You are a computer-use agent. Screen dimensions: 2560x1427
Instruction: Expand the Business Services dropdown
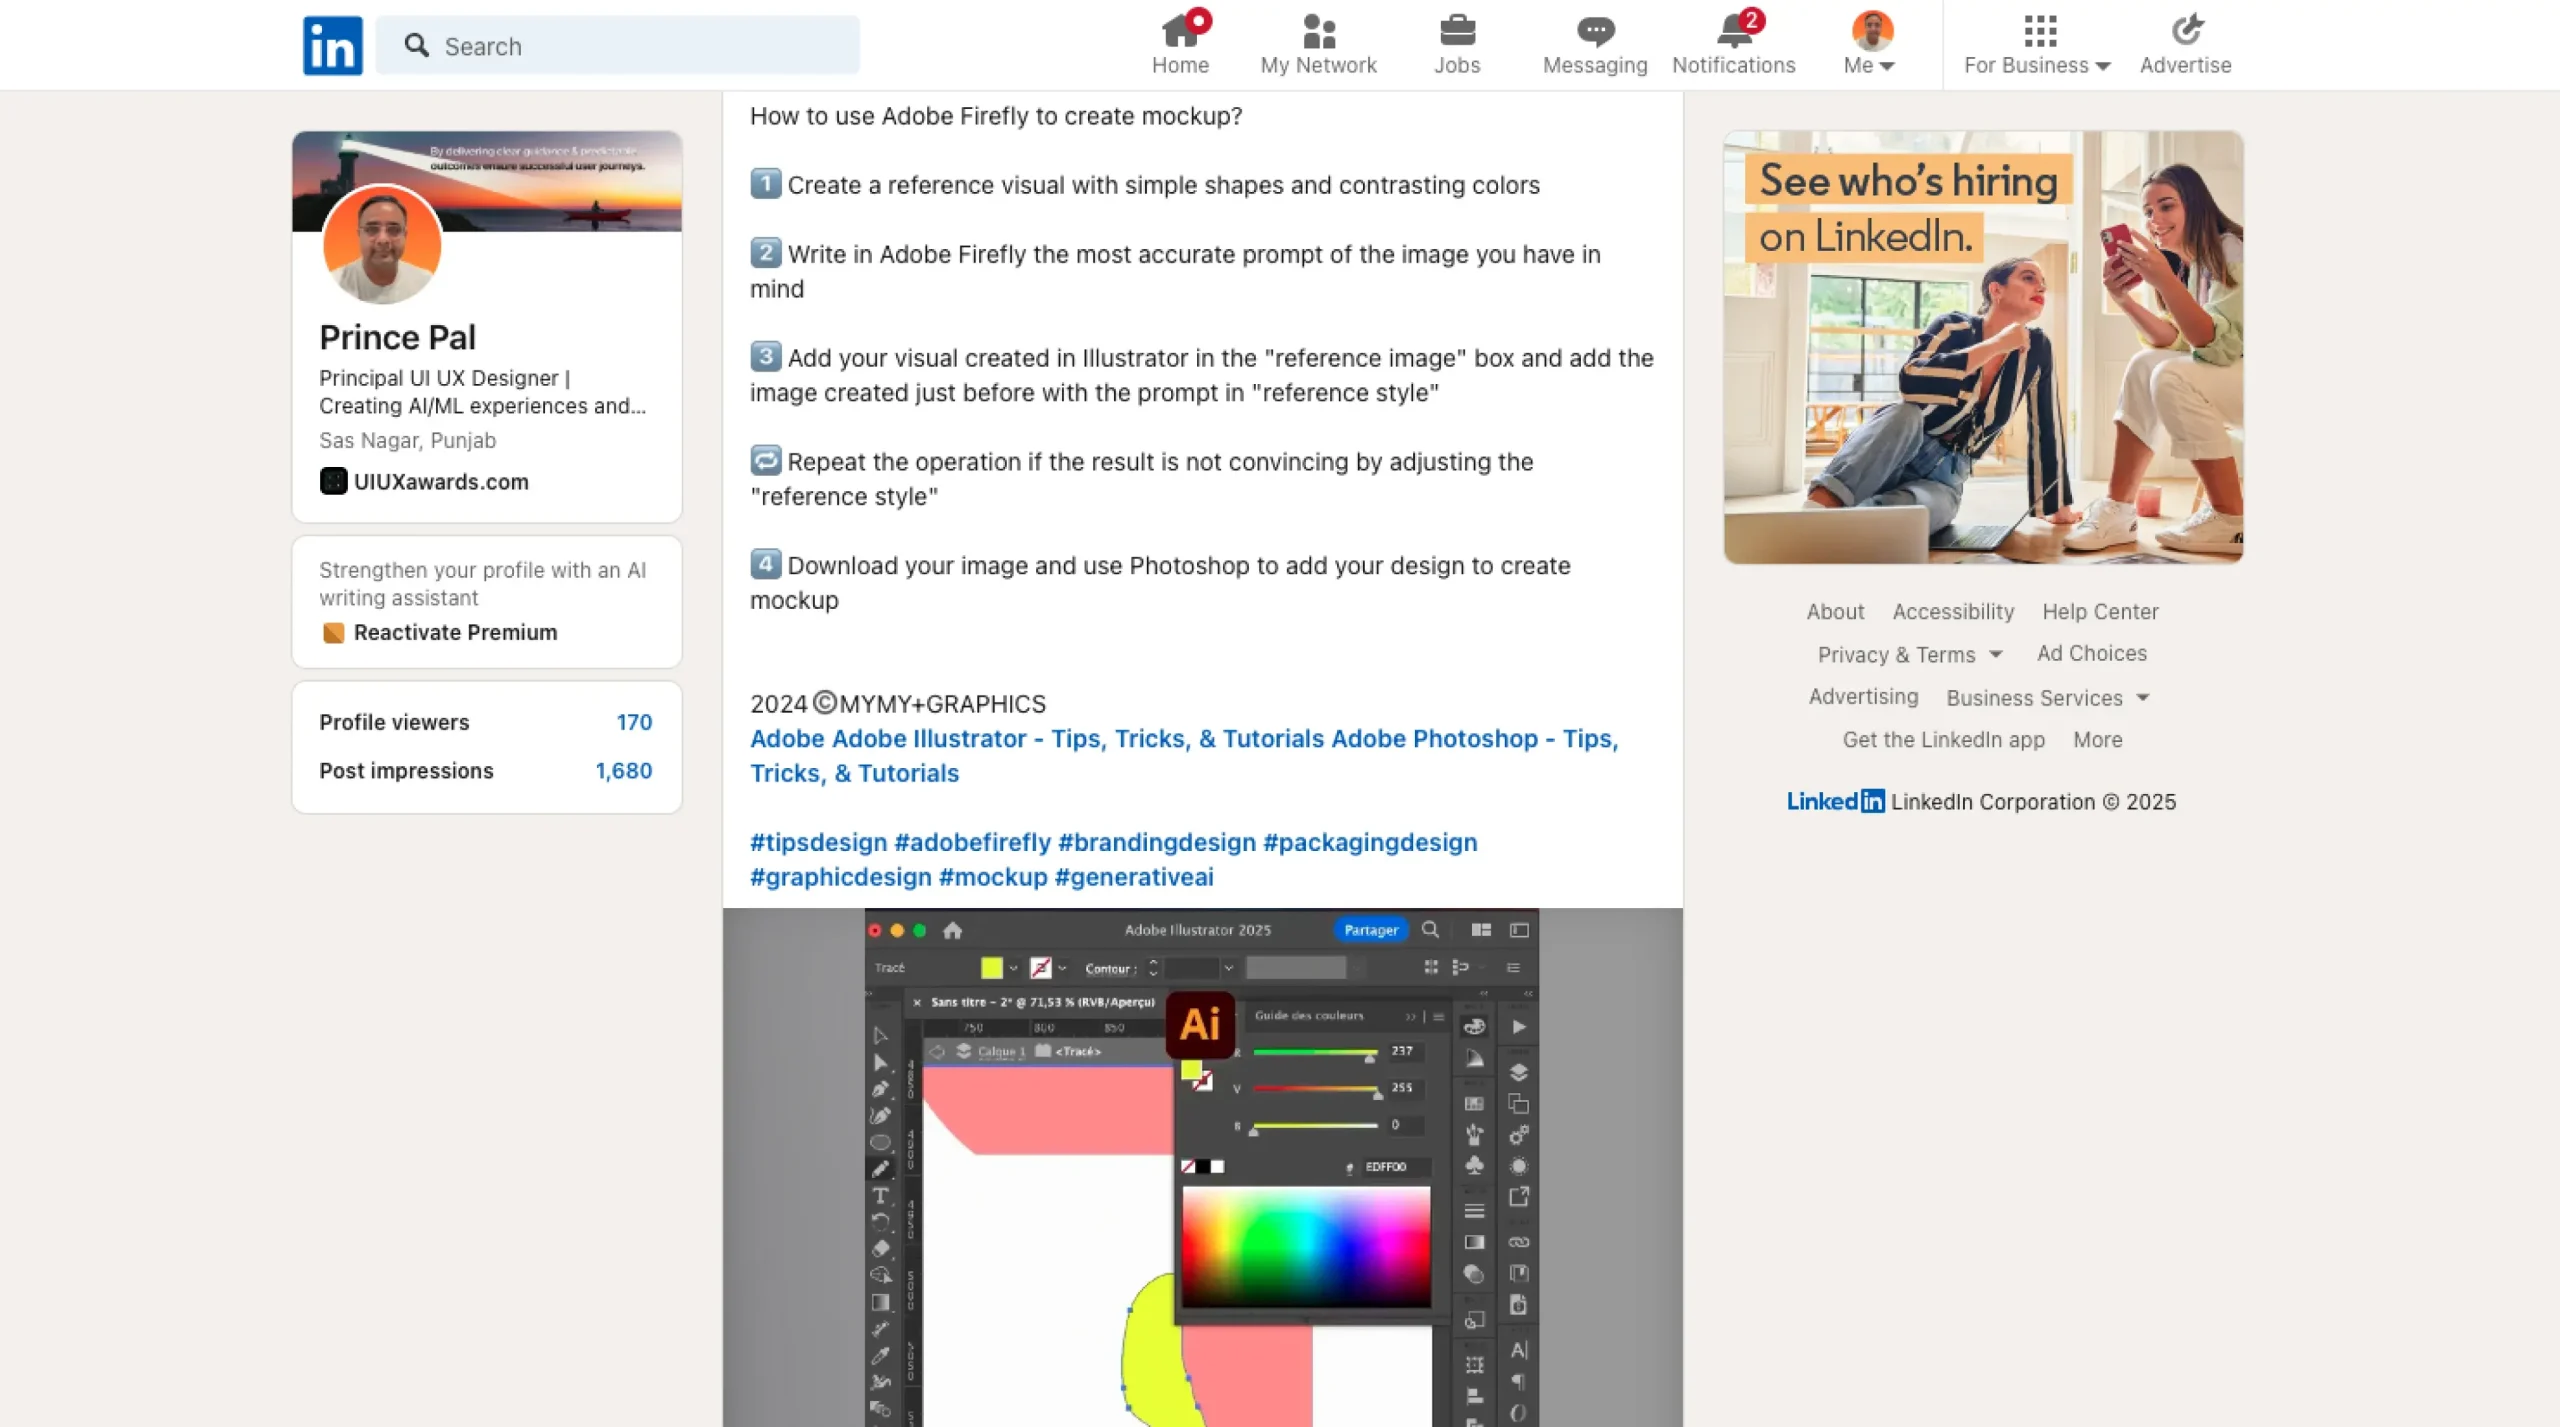point(2047,697)
